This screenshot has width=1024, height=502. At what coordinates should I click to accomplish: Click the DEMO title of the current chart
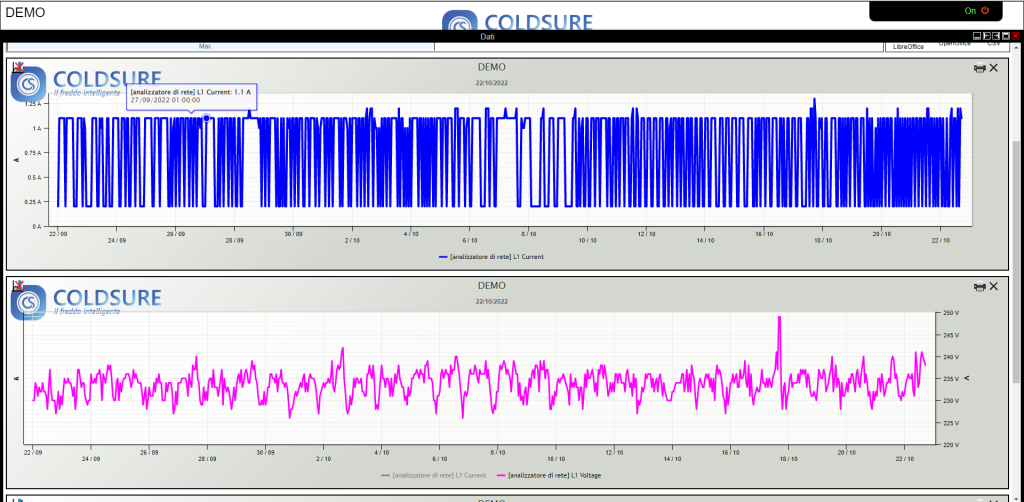click(491, 67)
